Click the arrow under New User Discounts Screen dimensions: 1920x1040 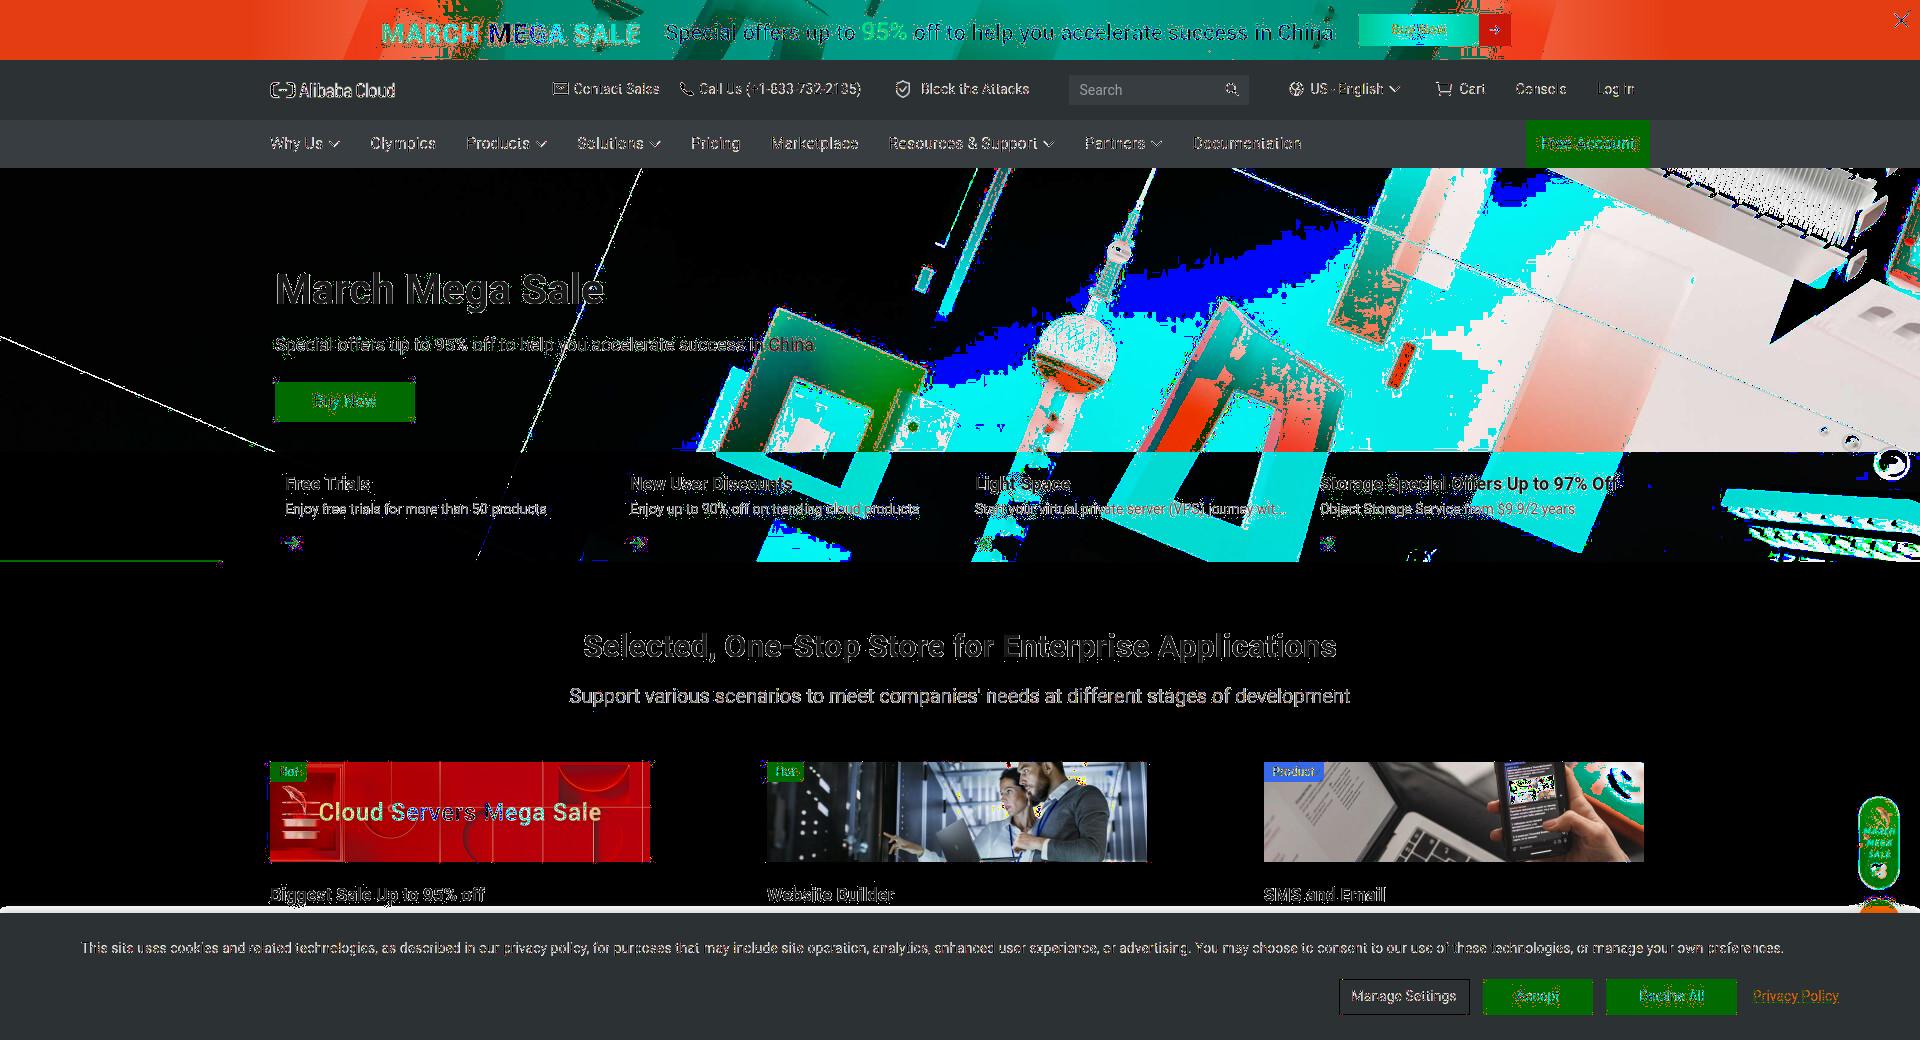(x=637, y=543)
